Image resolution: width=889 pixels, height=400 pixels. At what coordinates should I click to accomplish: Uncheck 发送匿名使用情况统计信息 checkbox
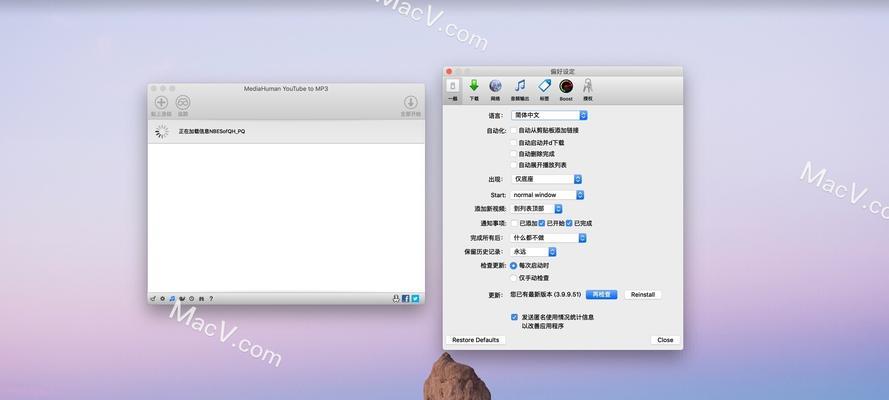tap(514, 317)
